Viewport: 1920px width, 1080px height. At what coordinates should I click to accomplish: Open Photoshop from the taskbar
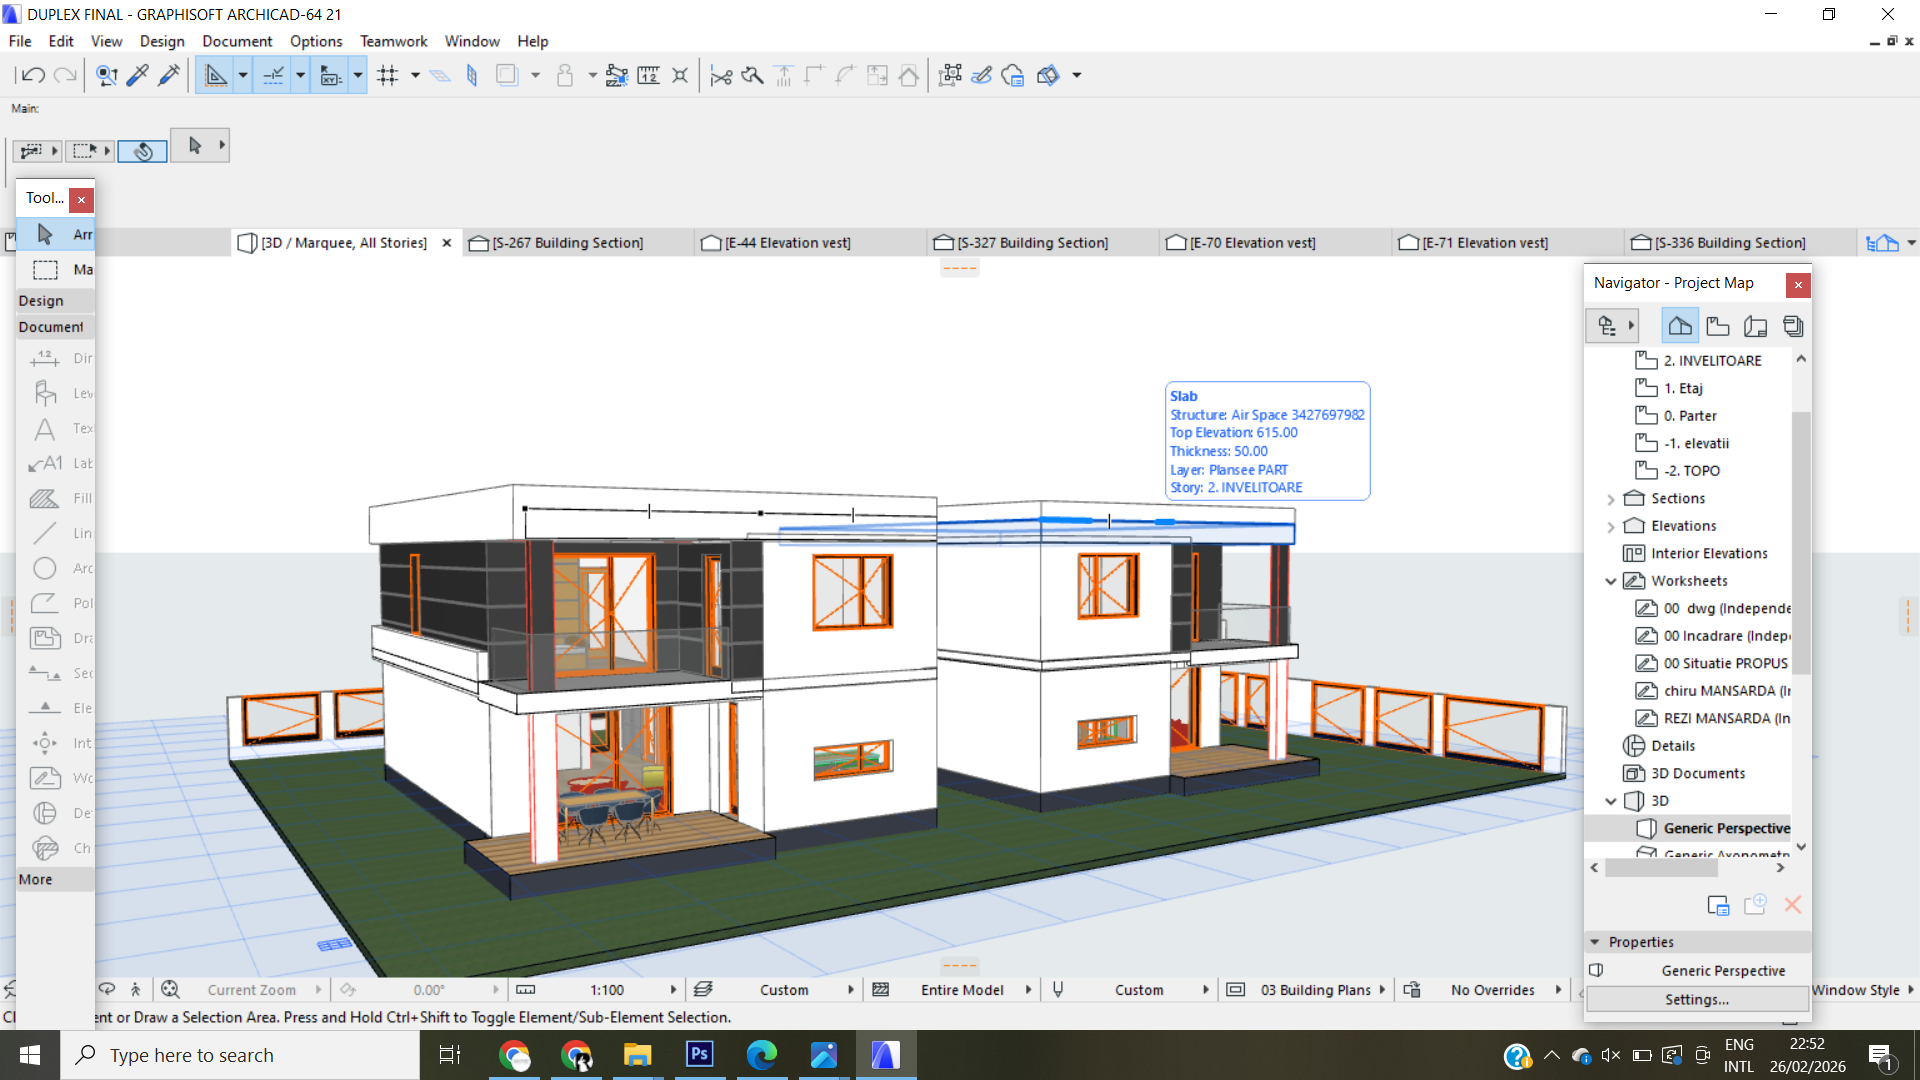699,1055
